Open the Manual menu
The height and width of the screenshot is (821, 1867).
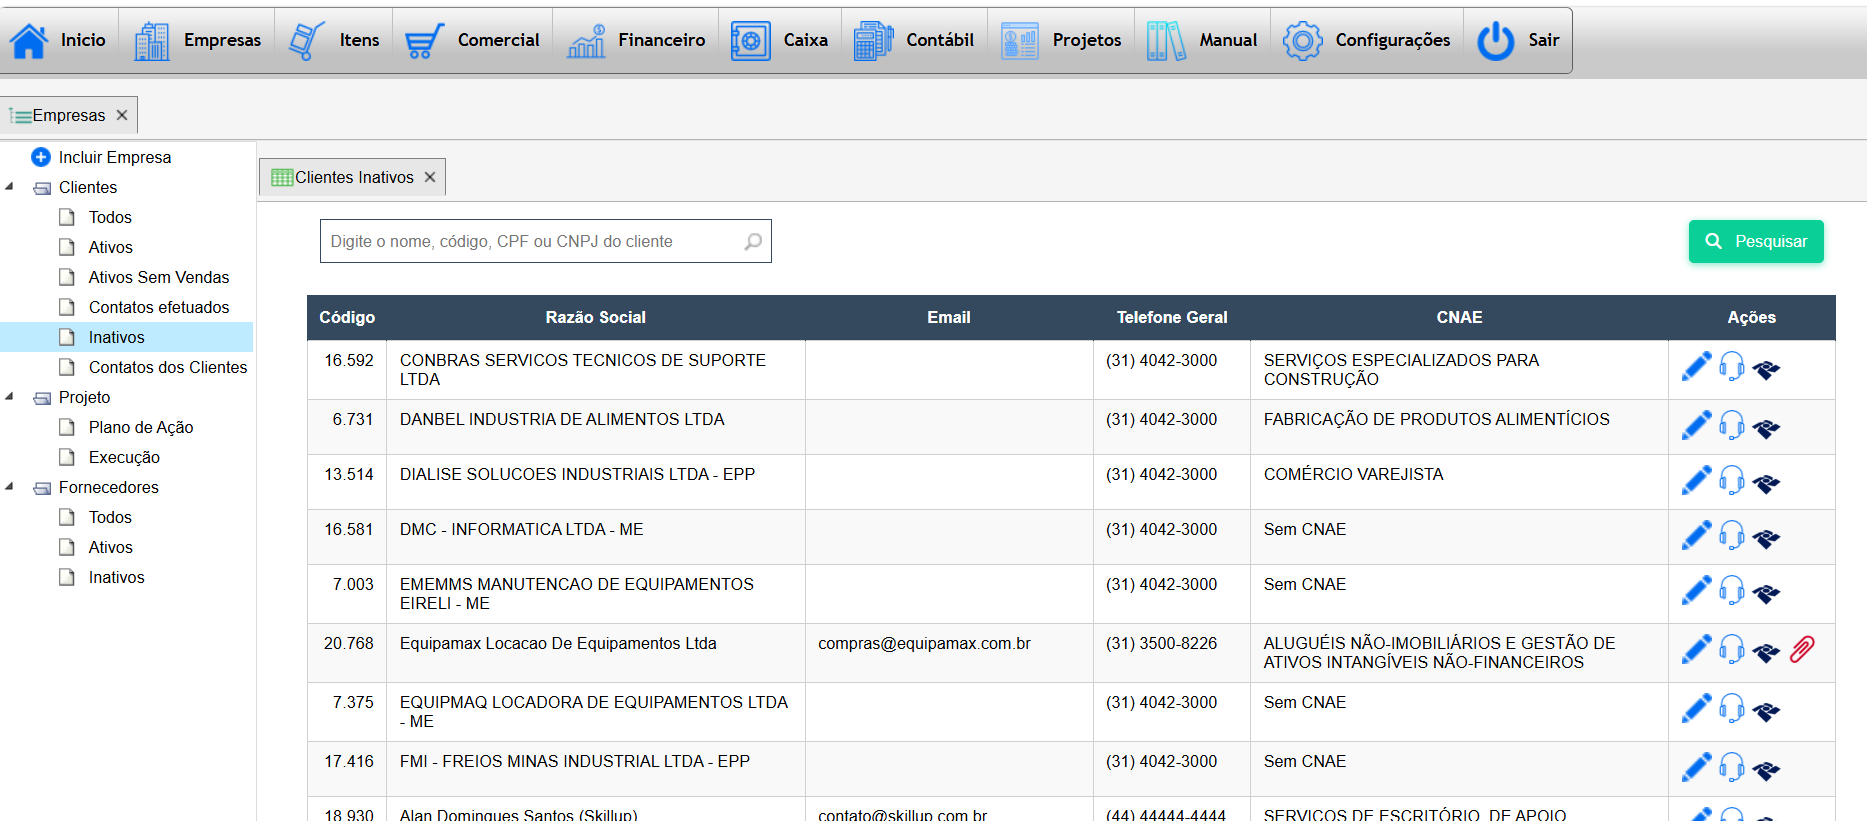pyautogui.click(x=1202, y=40)
